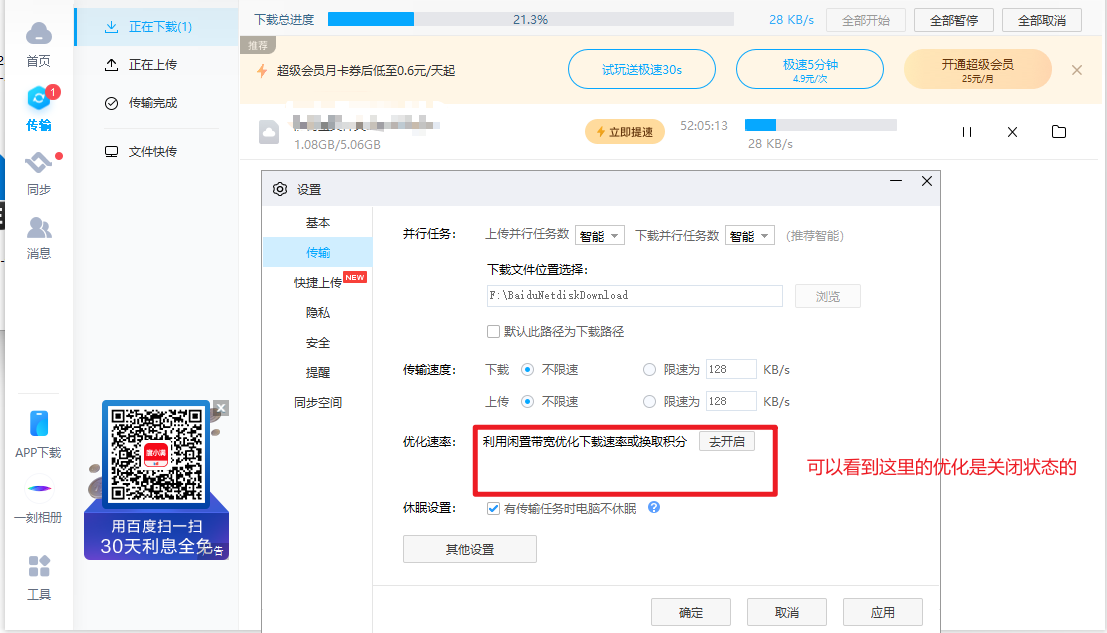Pause the downloading file task
The height and width of the screenshot is (633, 1107).
coord(967,132)
